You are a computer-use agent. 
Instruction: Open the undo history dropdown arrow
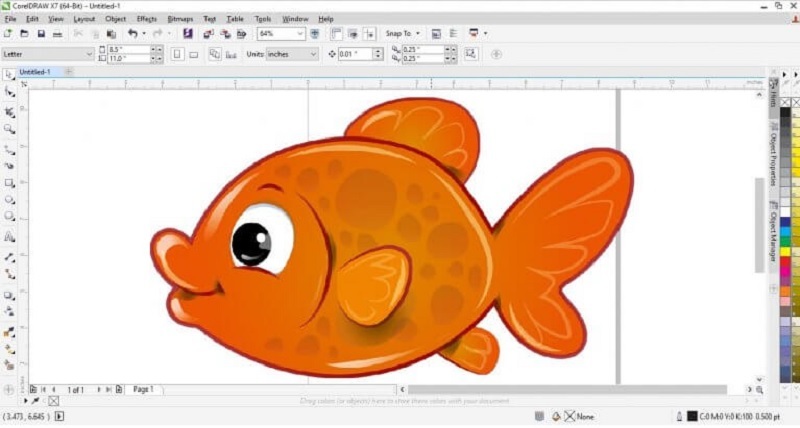(144, 34)
